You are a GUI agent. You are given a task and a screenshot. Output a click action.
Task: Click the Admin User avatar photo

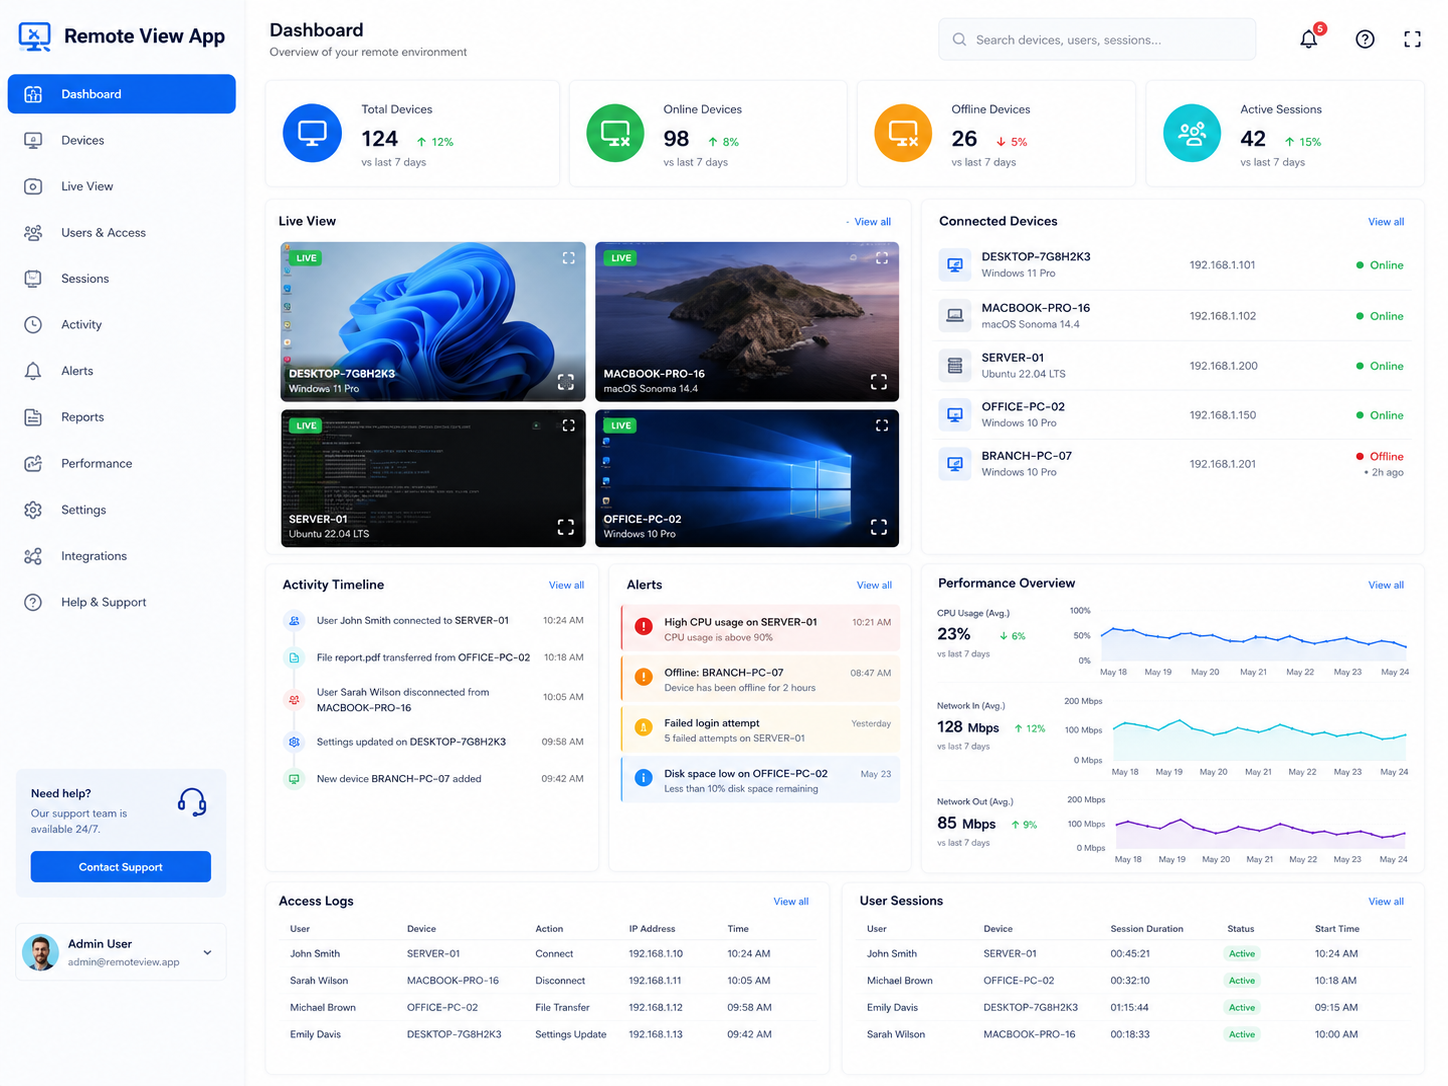(x=41, y=952)
